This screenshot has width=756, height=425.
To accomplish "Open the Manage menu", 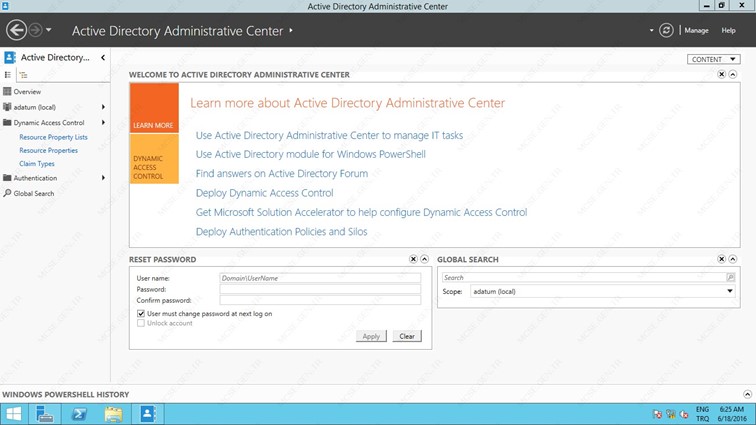I will 696,30.
